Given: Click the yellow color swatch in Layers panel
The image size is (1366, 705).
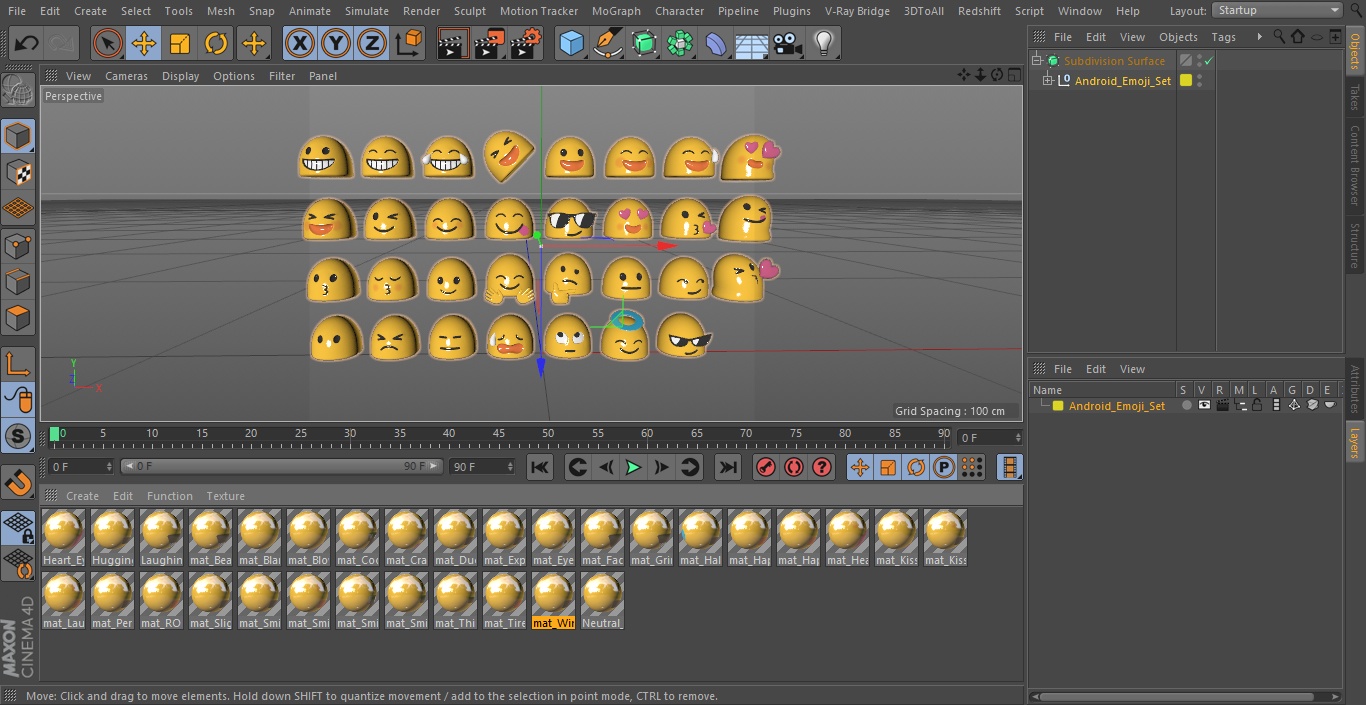Looking at the screenshot, I should (x=1057, y=405).
